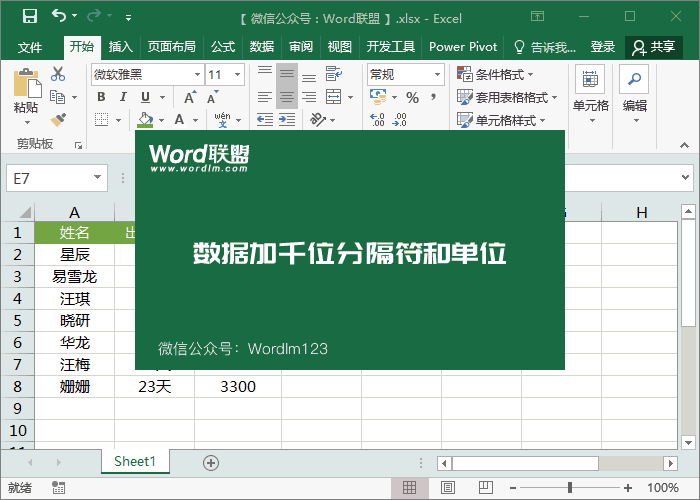Screen dimensions: 700x500
Task: Click Merge and Center icon
Action: pos(333,97)
